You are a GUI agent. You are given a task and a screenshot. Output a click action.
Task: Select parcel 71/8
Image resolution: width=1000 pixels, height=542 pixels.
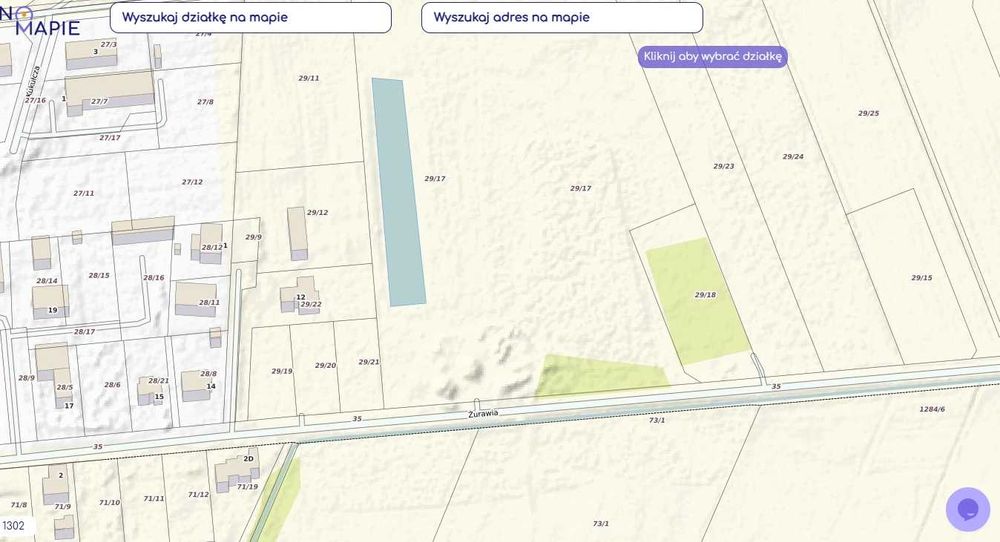coord(19,505)
